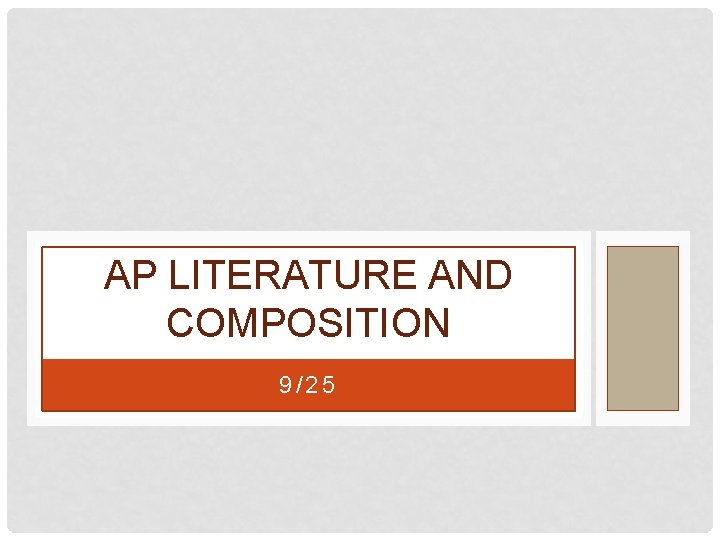
Task: Click the gray background below the date bar
Action: pos(360,480)
